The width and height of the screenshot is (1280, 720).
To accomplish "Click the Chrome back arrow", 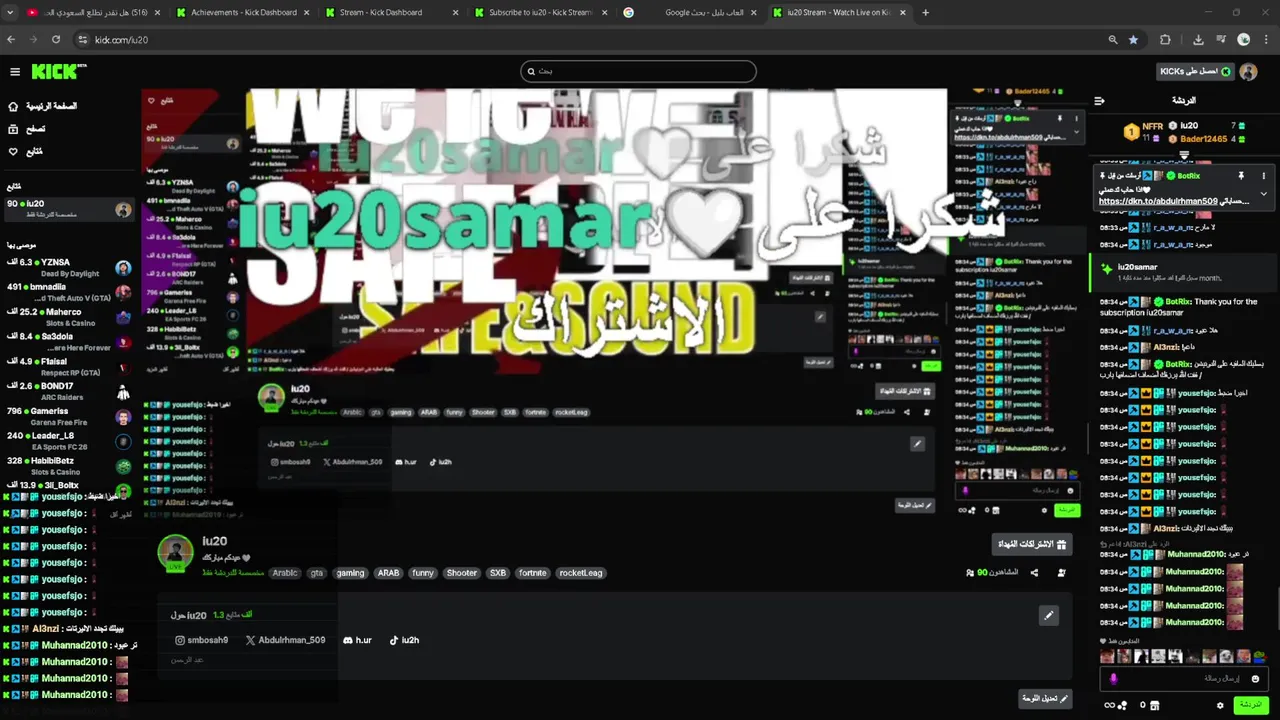I will coord(11,40).
